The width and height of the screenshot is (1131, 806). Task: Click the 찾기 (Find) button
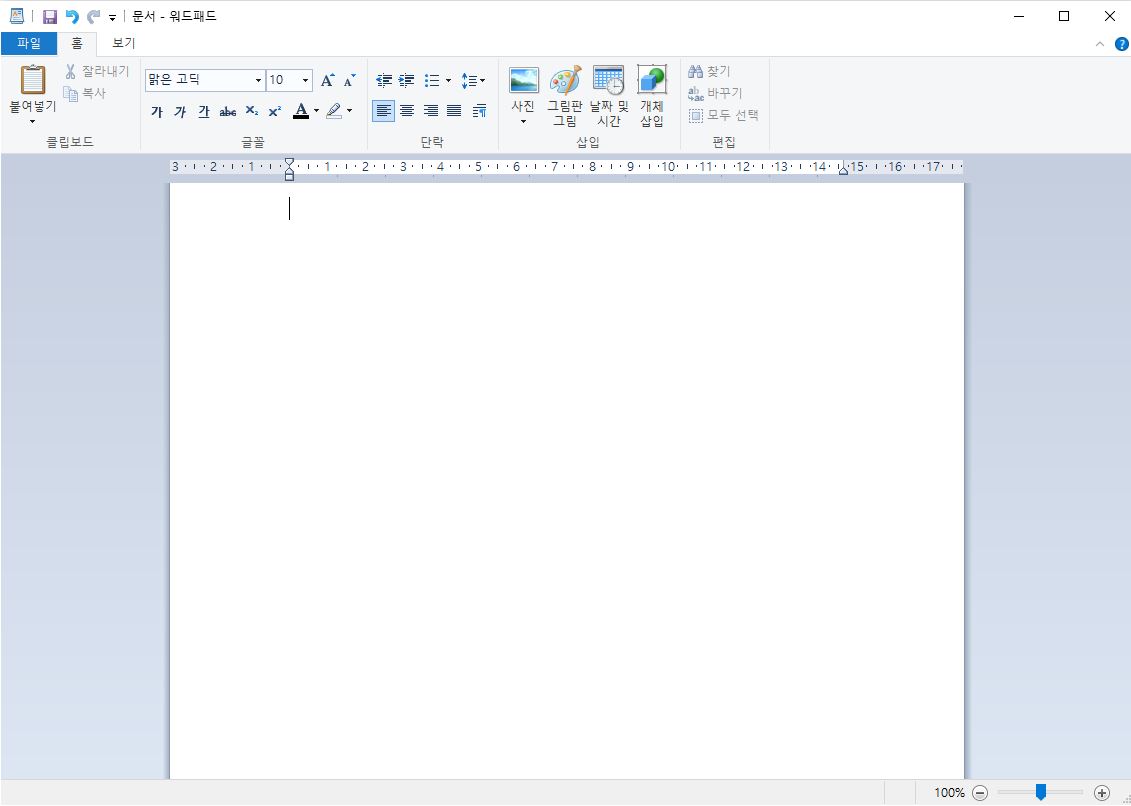pos(710,71)
